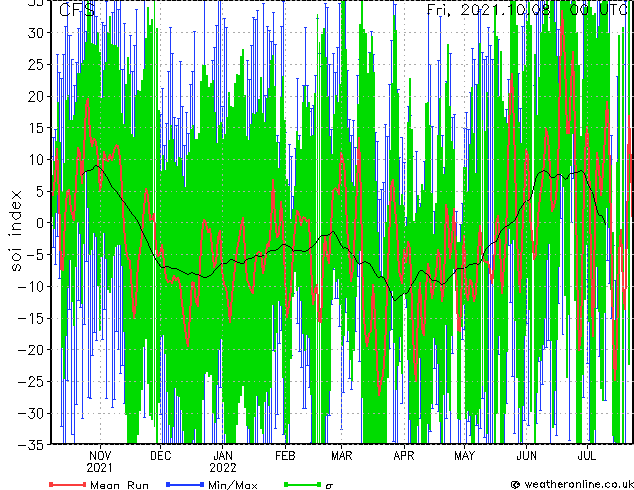Click the JUL x-axis label

(586, 456)
